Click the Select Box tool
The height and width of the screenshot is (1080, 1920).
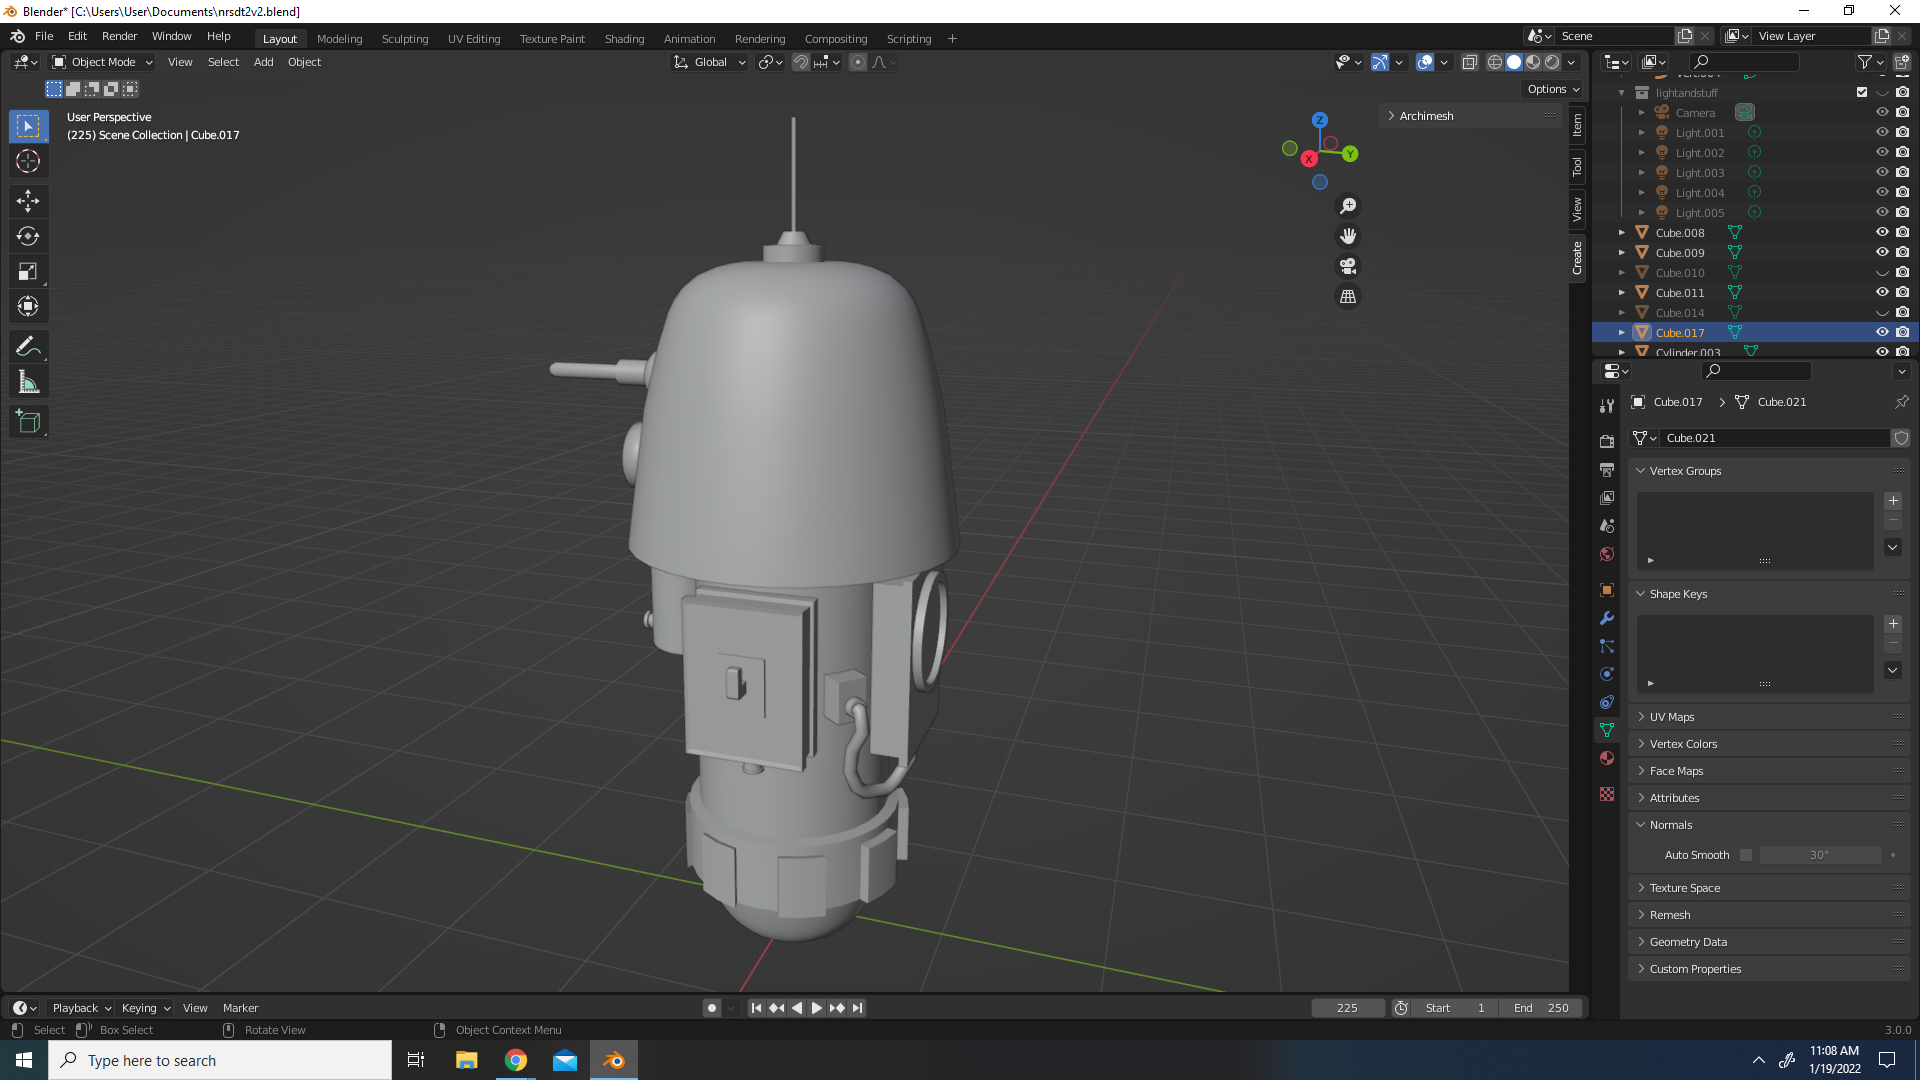pos(28,126)
